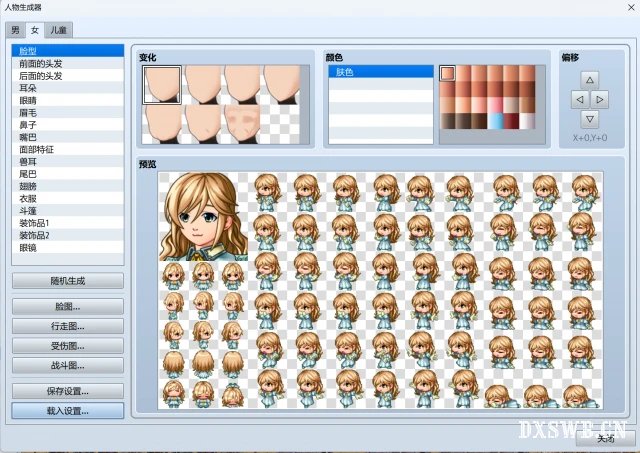Viewport: 640px width, 453px height.
Task: Click the offset left arrow button
Action: (x=579, y=100)
